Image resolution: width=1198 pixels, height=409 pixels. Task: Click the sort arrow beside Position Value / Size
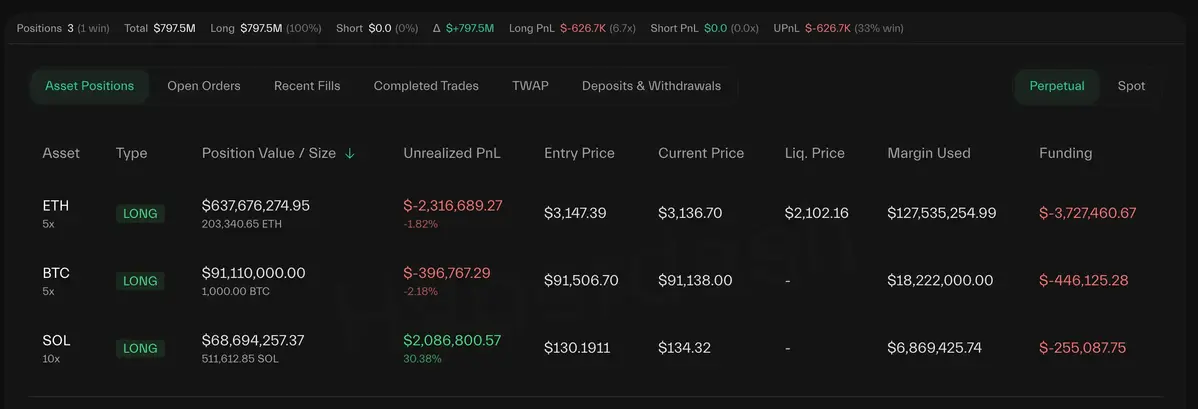(350, 154)
